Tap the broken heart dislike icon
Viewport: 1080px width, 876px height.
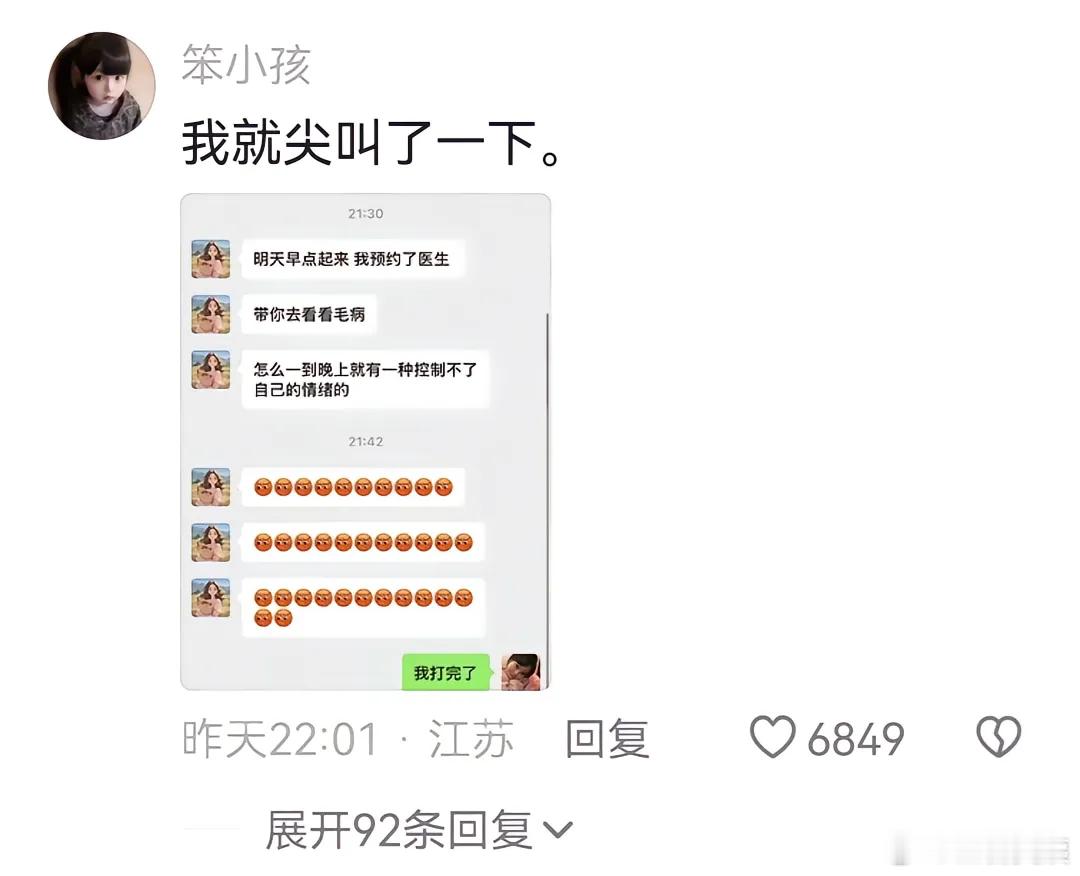tap(999, 737)
